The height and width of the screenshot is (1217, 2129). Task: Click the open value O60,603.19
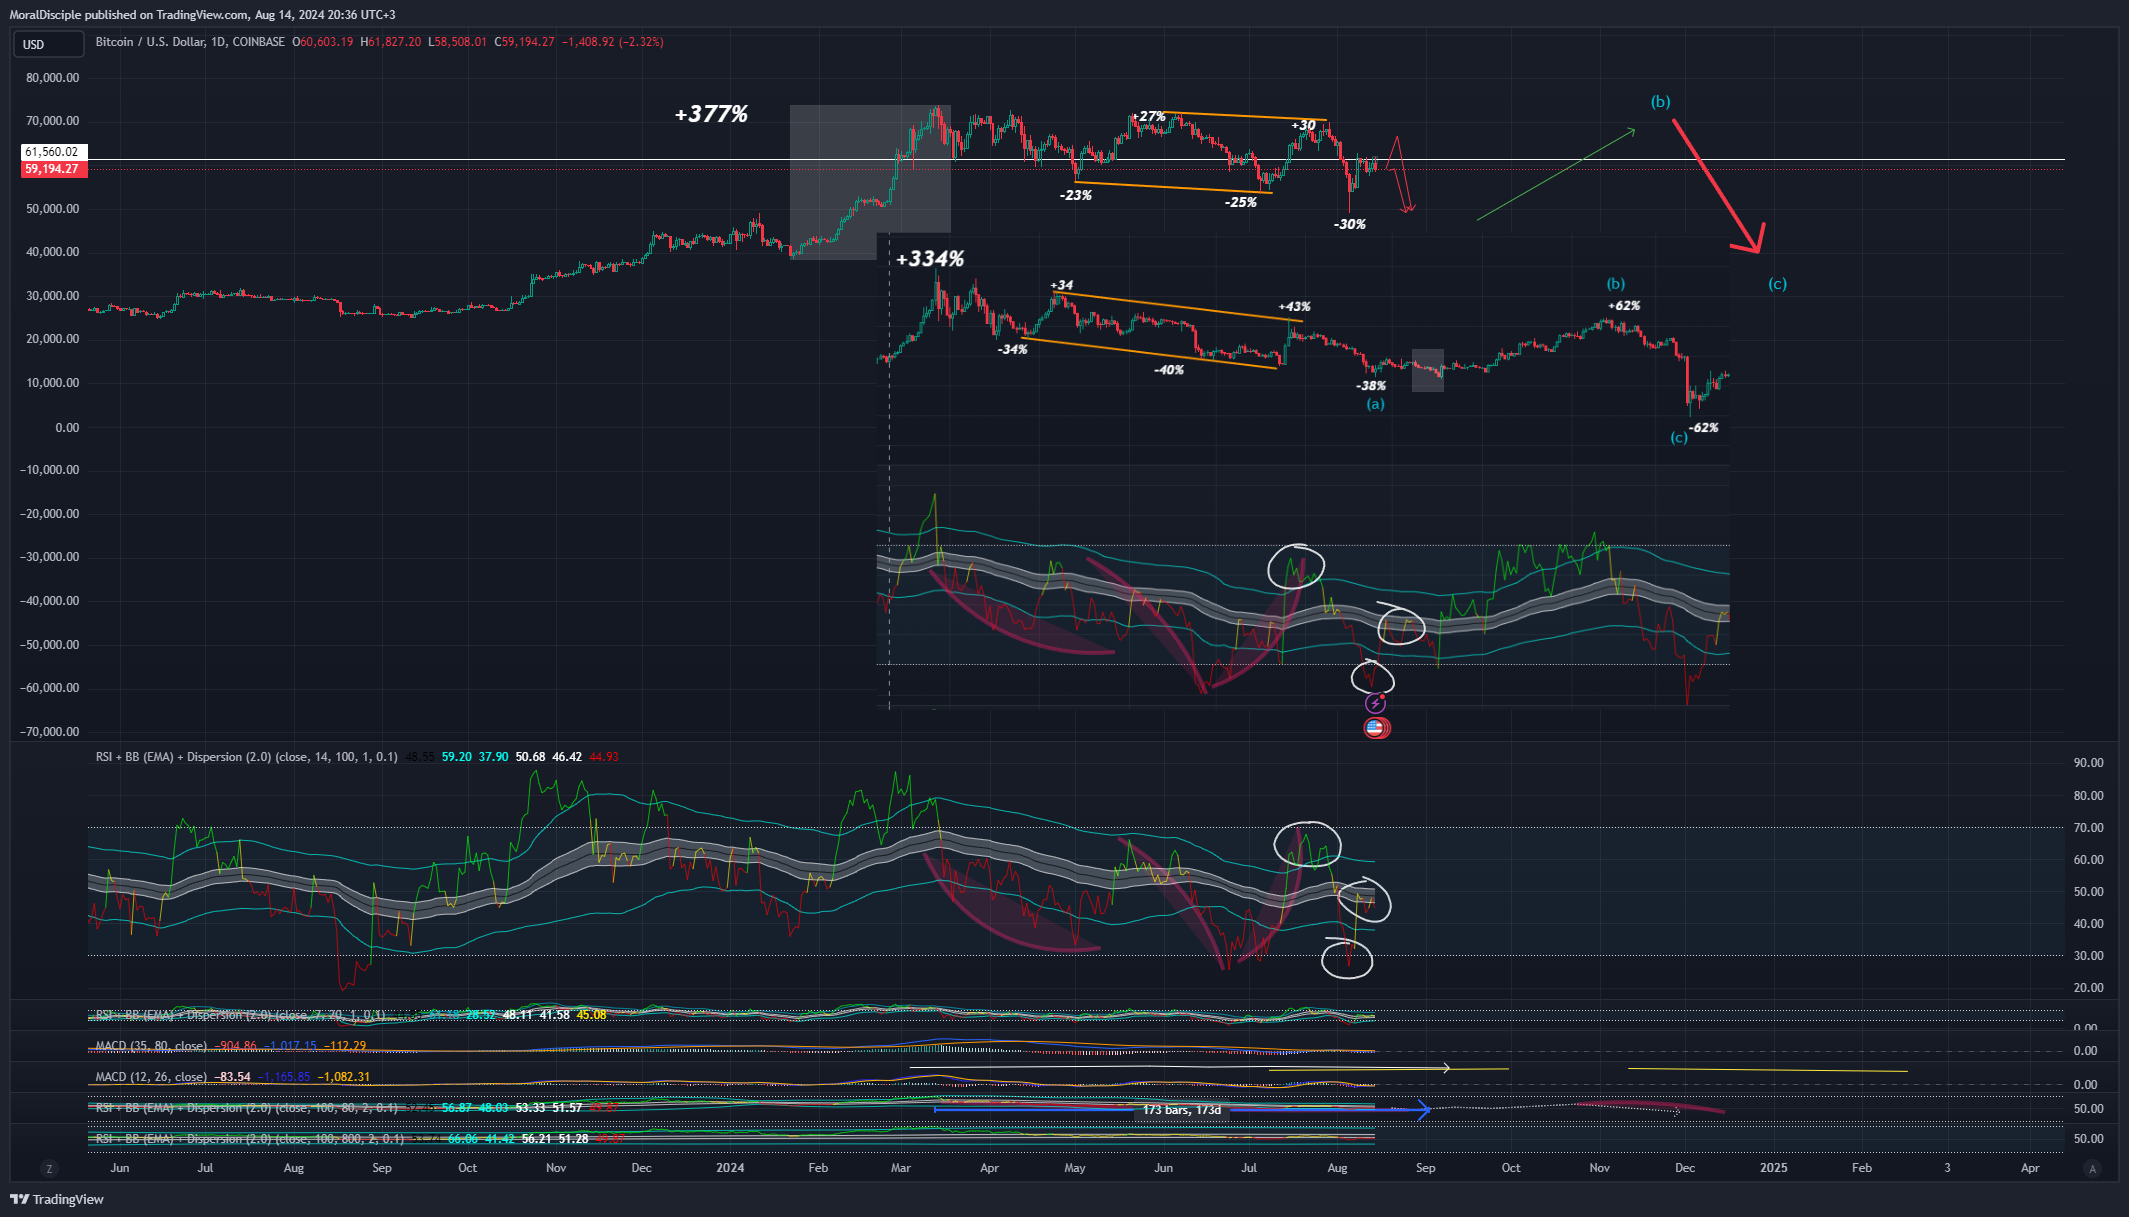point(323,42)
